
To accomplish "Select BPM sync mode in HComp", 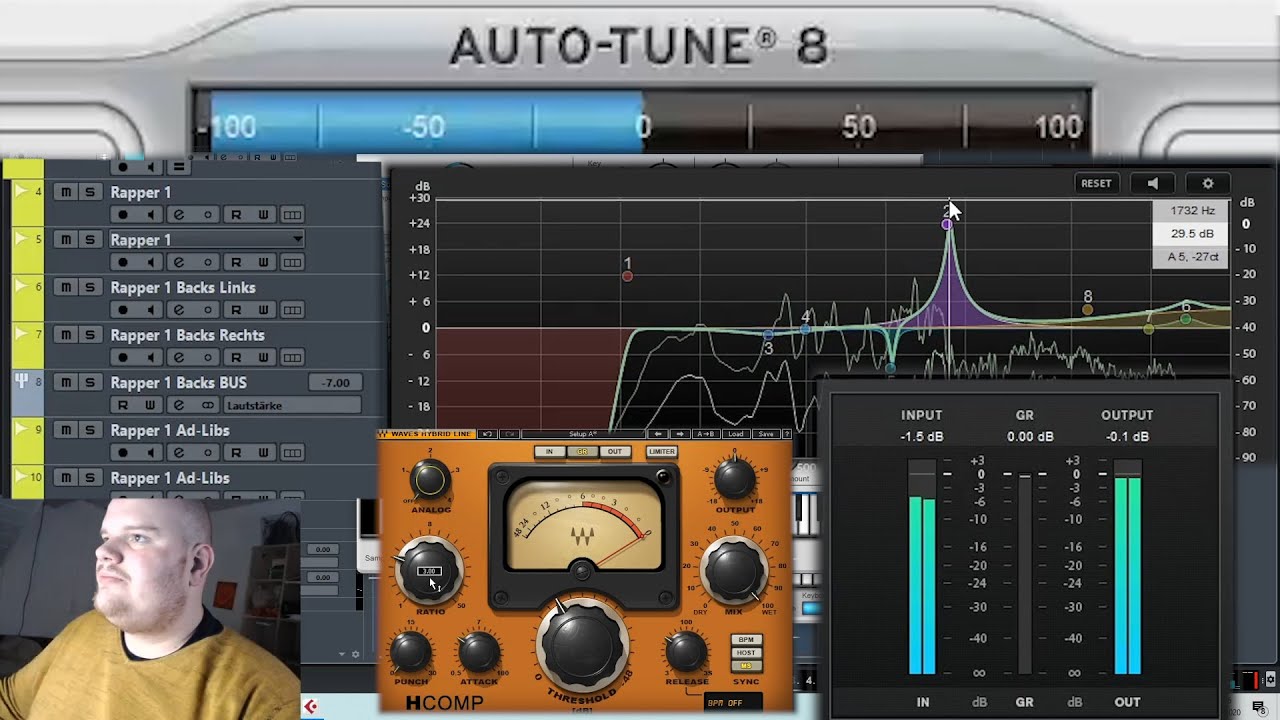I will click(x=746, y=640).
